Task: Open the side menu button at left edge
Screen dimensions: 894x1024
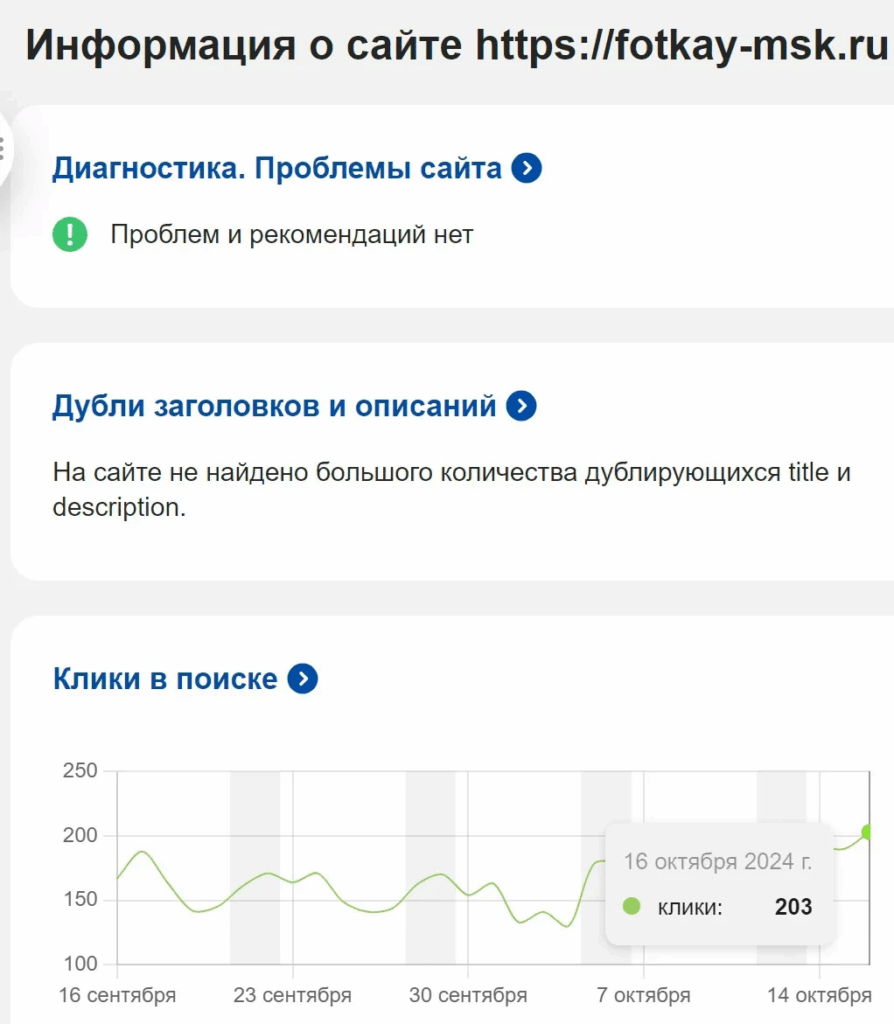Action: coord(3,149)
